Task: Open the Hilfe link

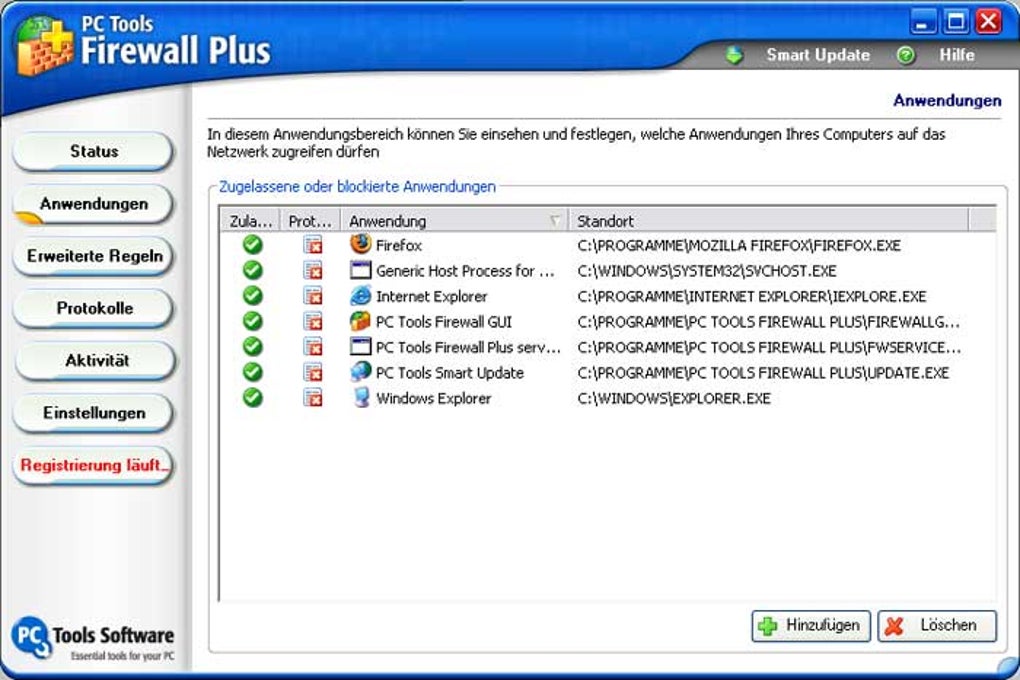Action: tap(956, 55)
